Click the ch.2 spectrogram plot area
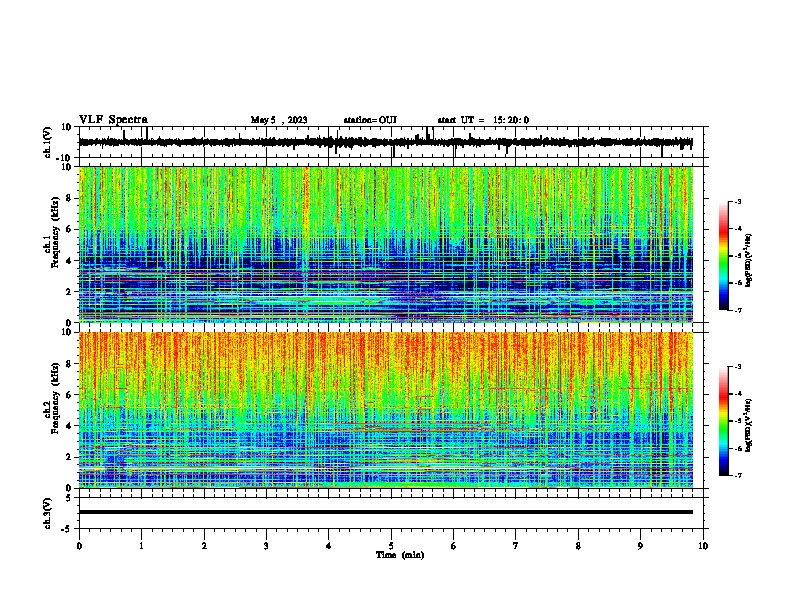The image size is (792, 612). (x=386, y=410)
